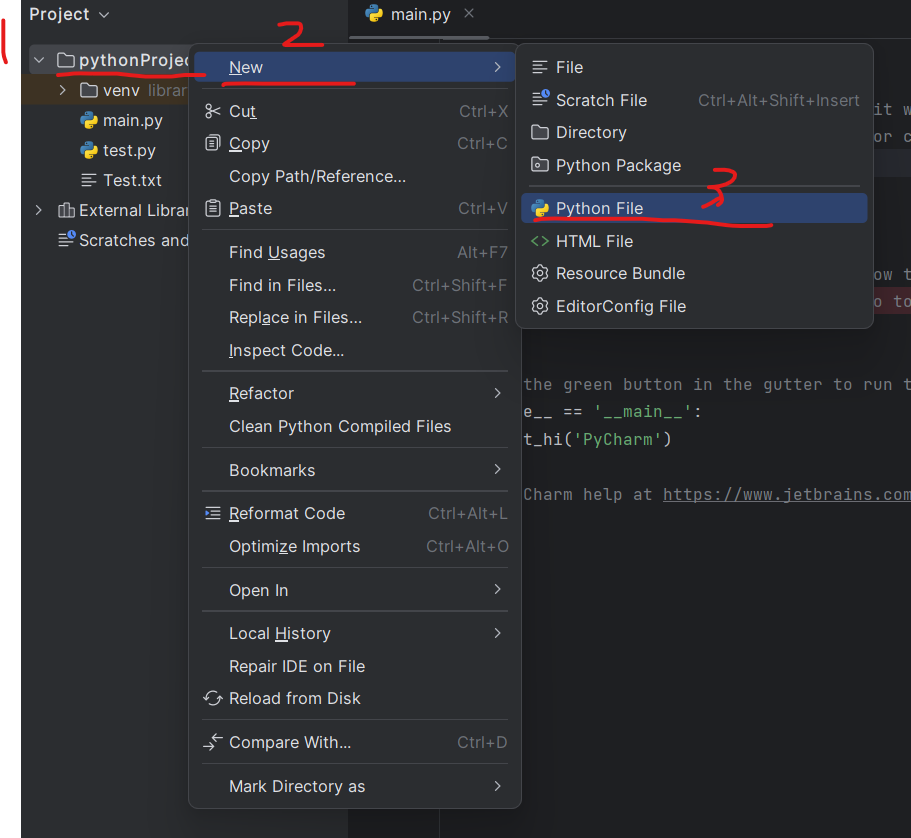Click the External Libraries bar chart icon

(x=66, y=210)
